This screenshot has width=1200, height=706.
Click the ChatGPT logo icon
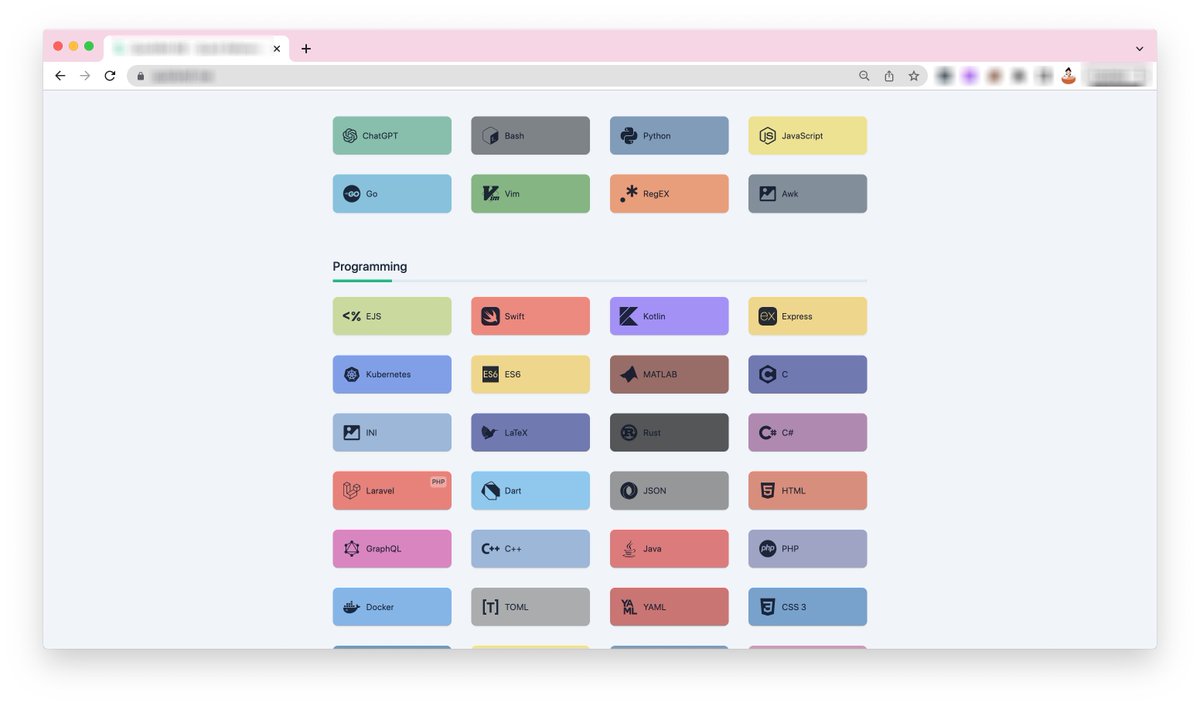pyautogui.click(x=350, y=136)
